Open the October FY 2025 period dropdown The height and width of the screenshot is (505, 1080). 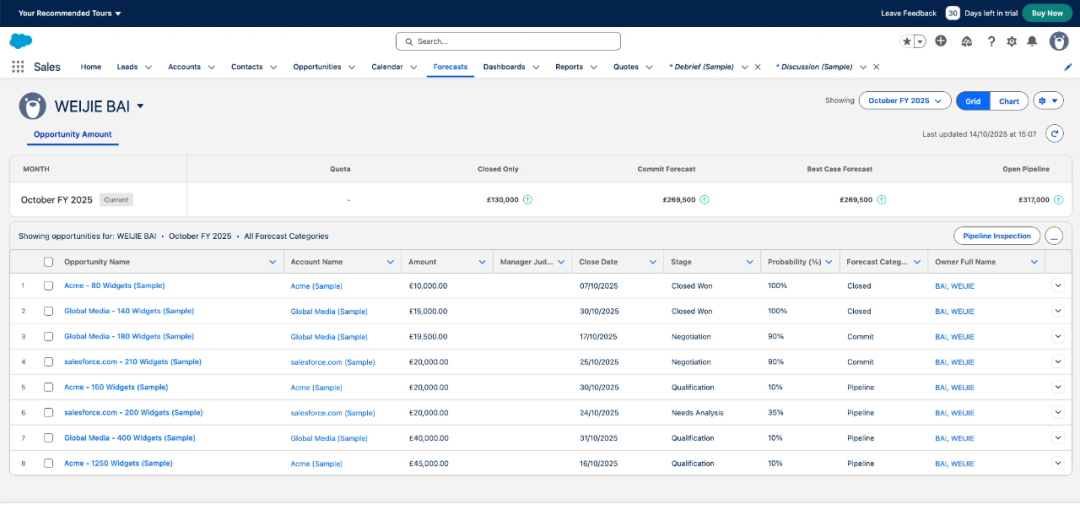pos(905,101)
